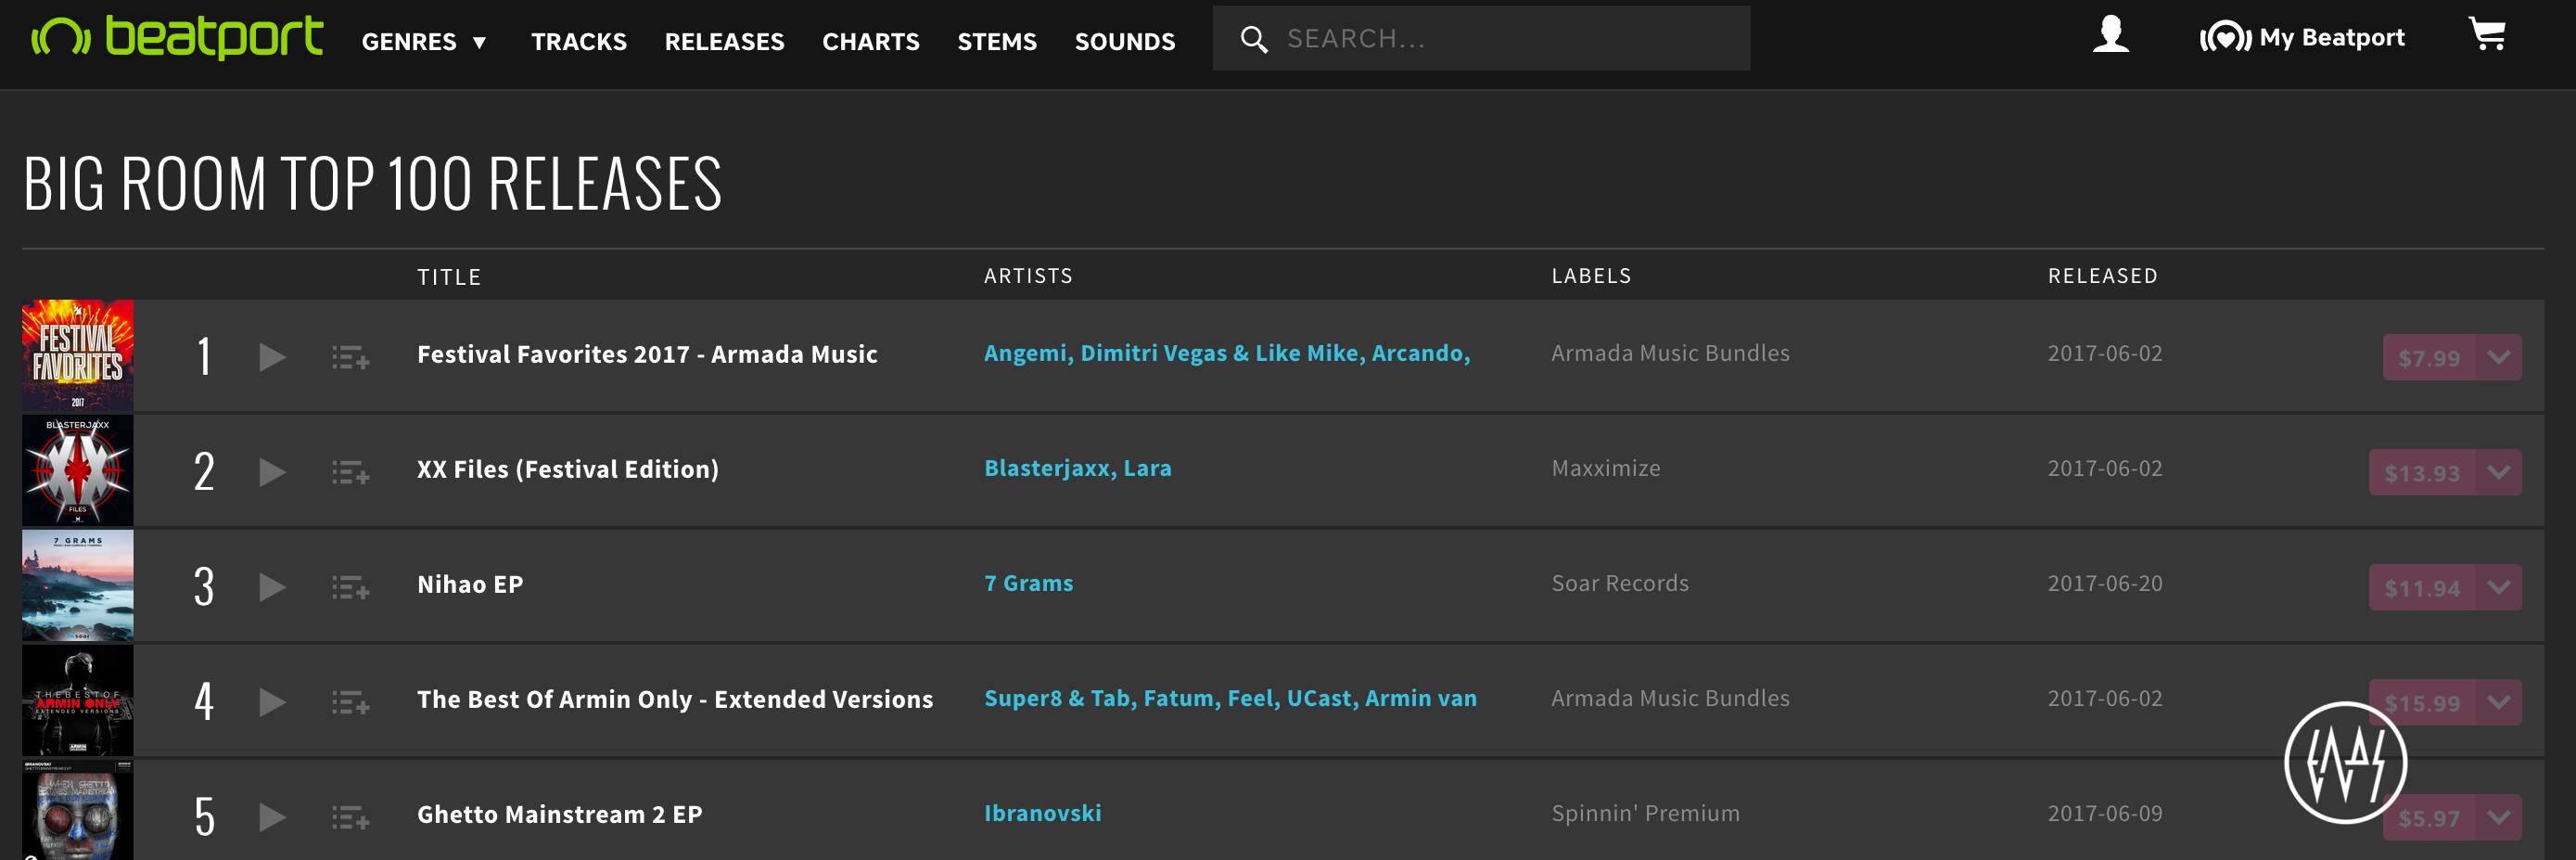Open the user account icon

(2110, 35)
